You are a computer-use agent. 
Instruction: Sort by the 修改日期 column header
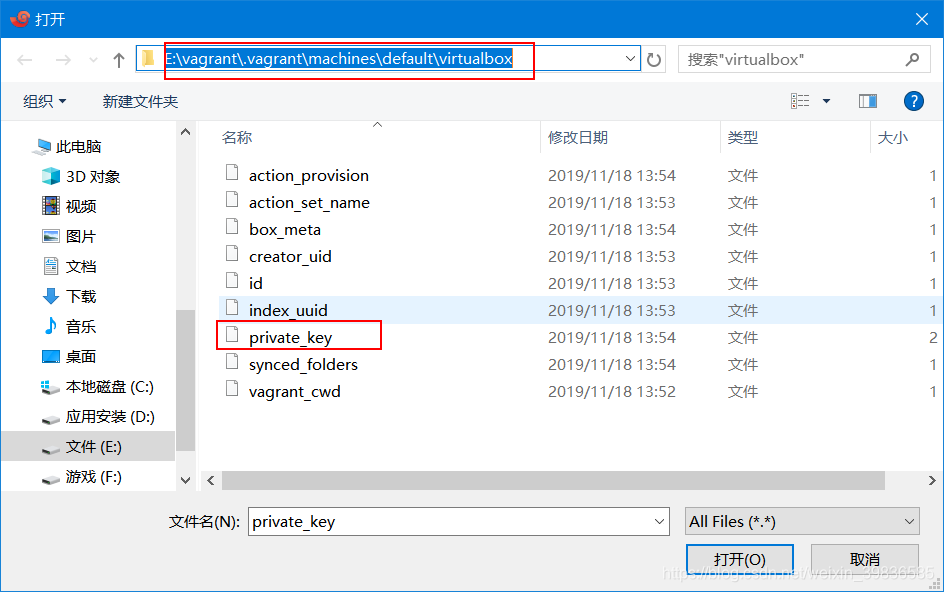point(577,137)
